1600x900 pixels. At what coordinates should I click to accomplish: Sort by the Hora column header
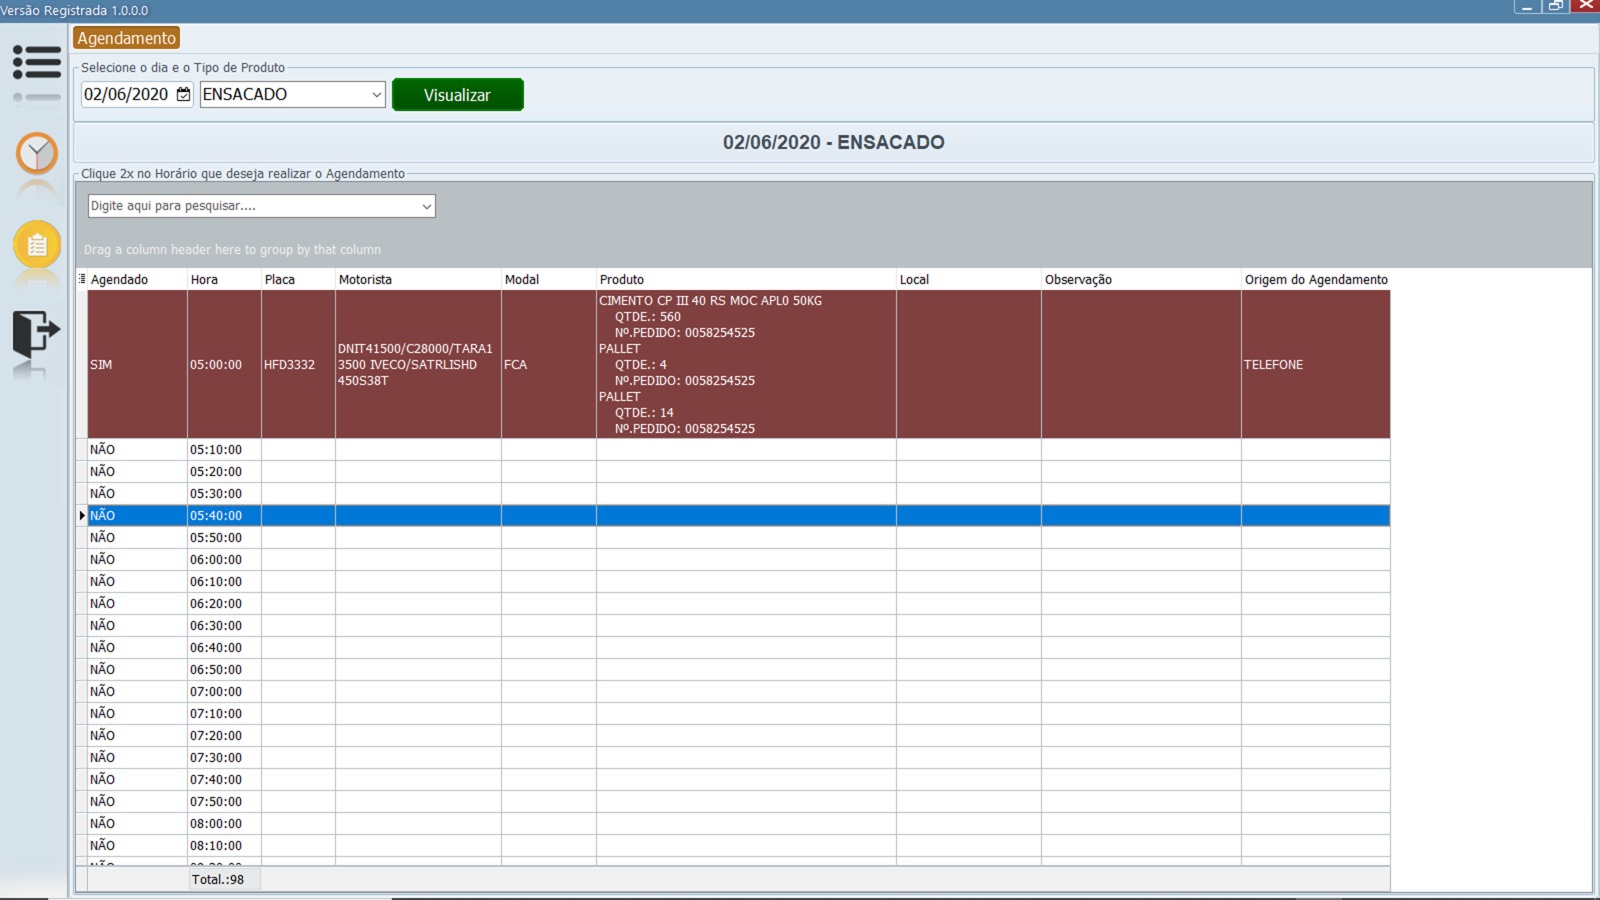[x=223, y=280]
